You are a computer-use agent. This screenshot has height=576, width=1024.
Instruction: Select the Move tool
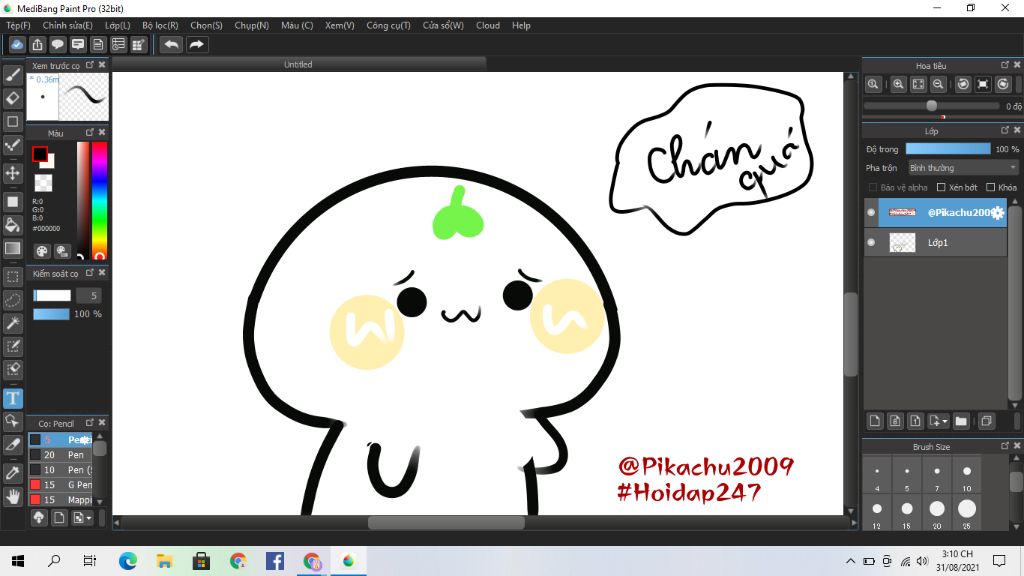pyautogui.click(x=12, y=173)
